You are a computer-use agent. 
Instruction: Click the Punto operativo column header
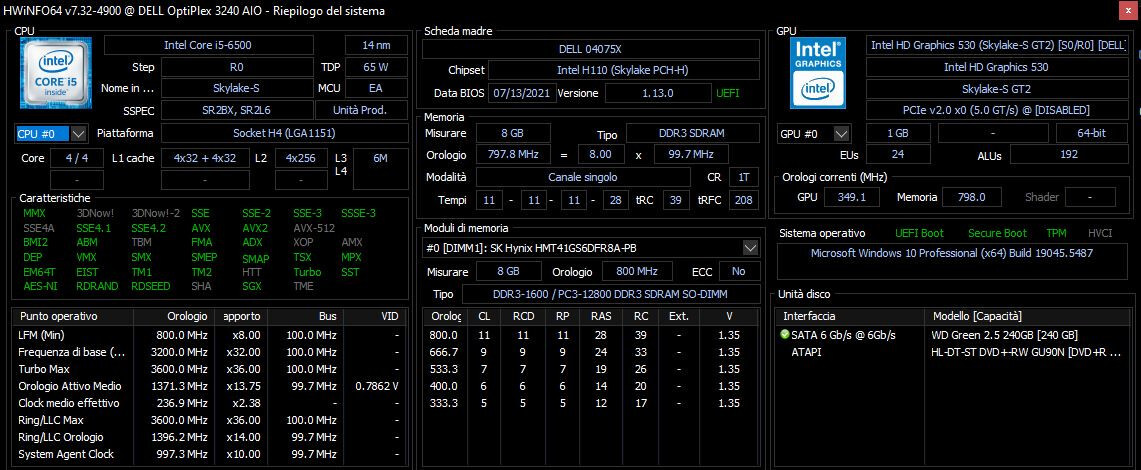pos(73,316)
